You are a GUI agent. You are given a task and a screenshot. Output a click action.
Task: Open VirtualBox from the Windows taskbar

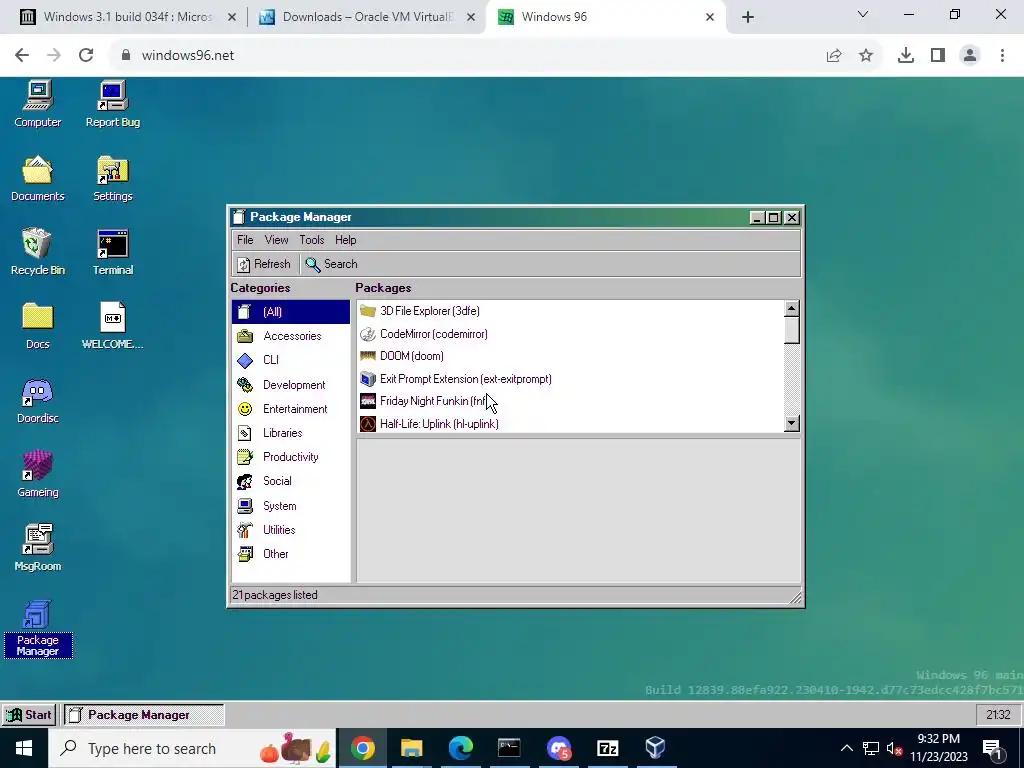(656, 748)
